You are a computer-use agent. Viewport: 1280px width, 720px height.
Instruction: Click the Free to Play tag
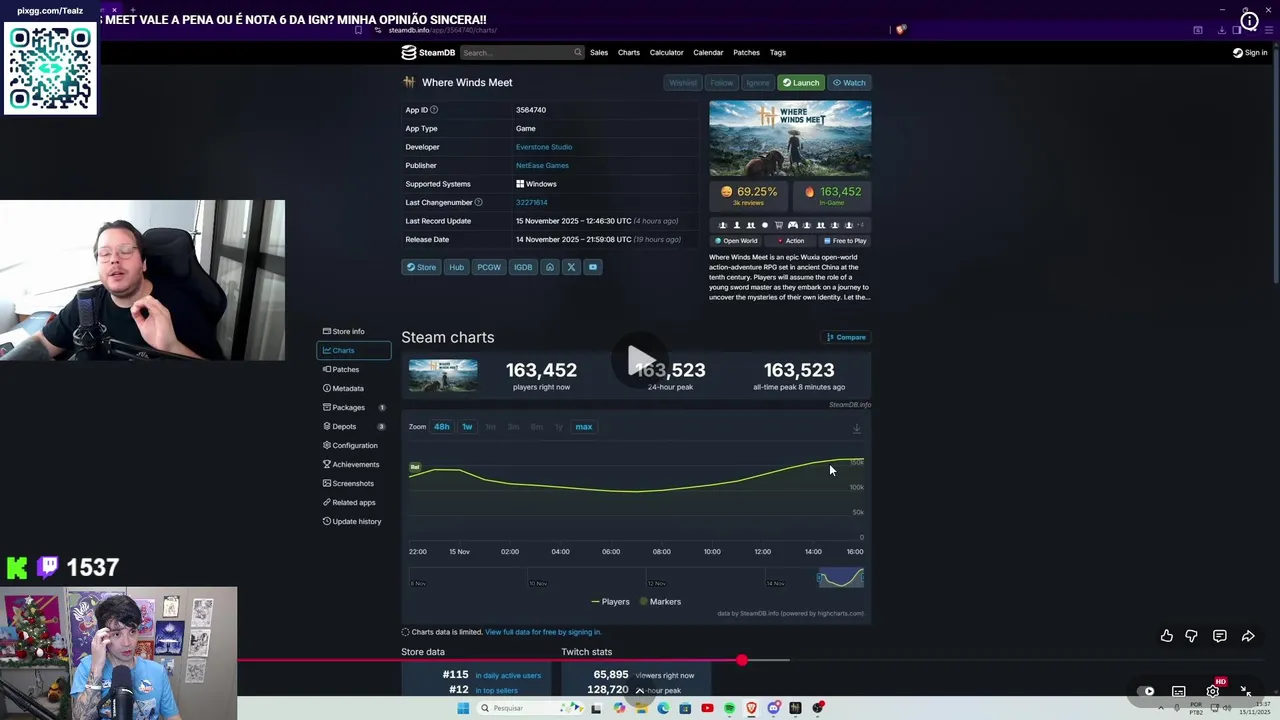845,241
